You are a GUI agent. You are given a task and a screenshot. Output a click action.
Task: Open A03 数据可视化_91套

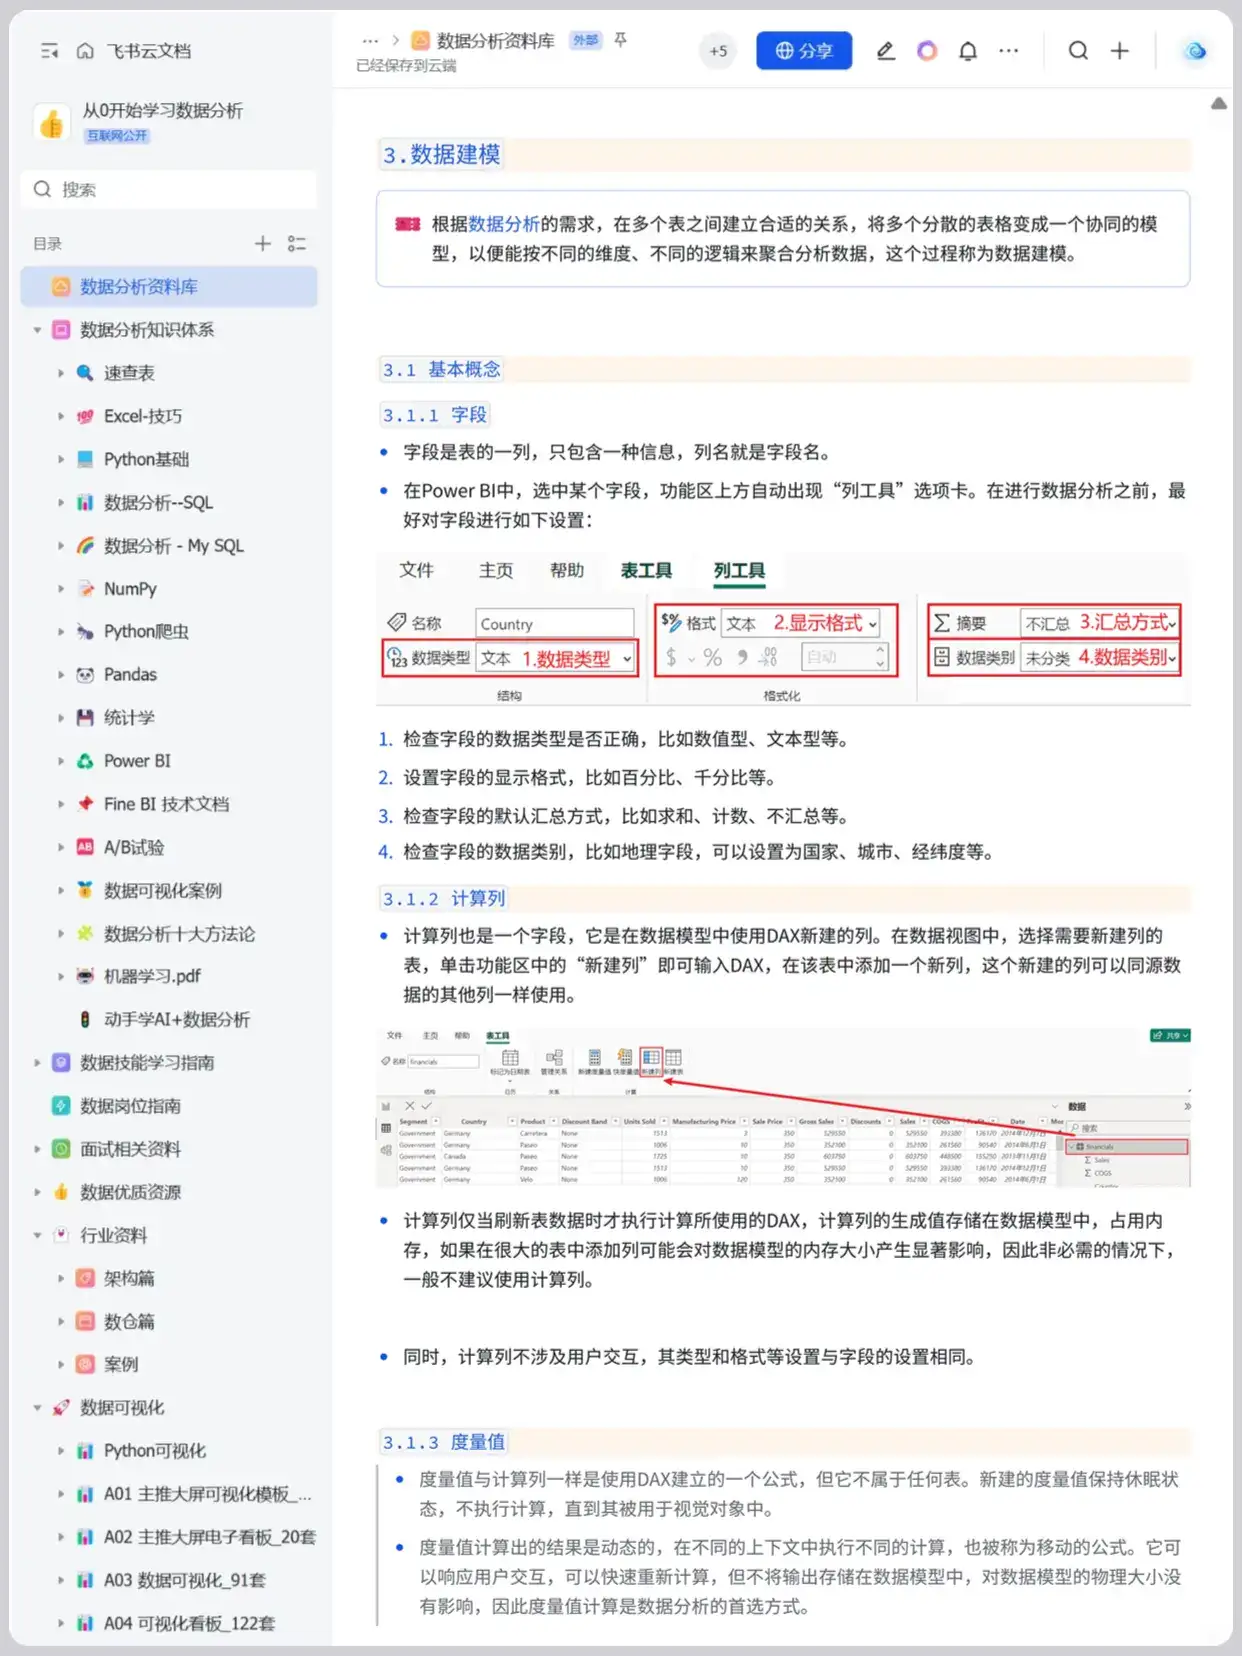point(185,1580)
